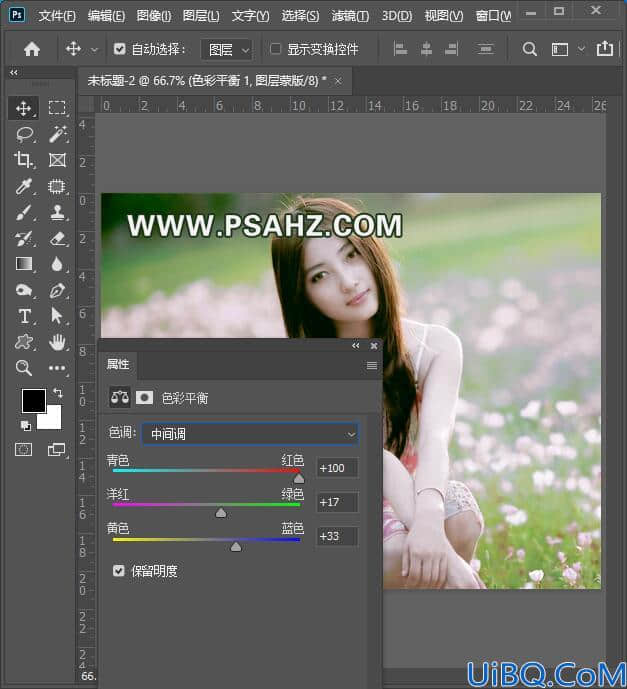
Task: Select the Move tool in toolbox
Action: pyautogui.click(x=23, y=108)
